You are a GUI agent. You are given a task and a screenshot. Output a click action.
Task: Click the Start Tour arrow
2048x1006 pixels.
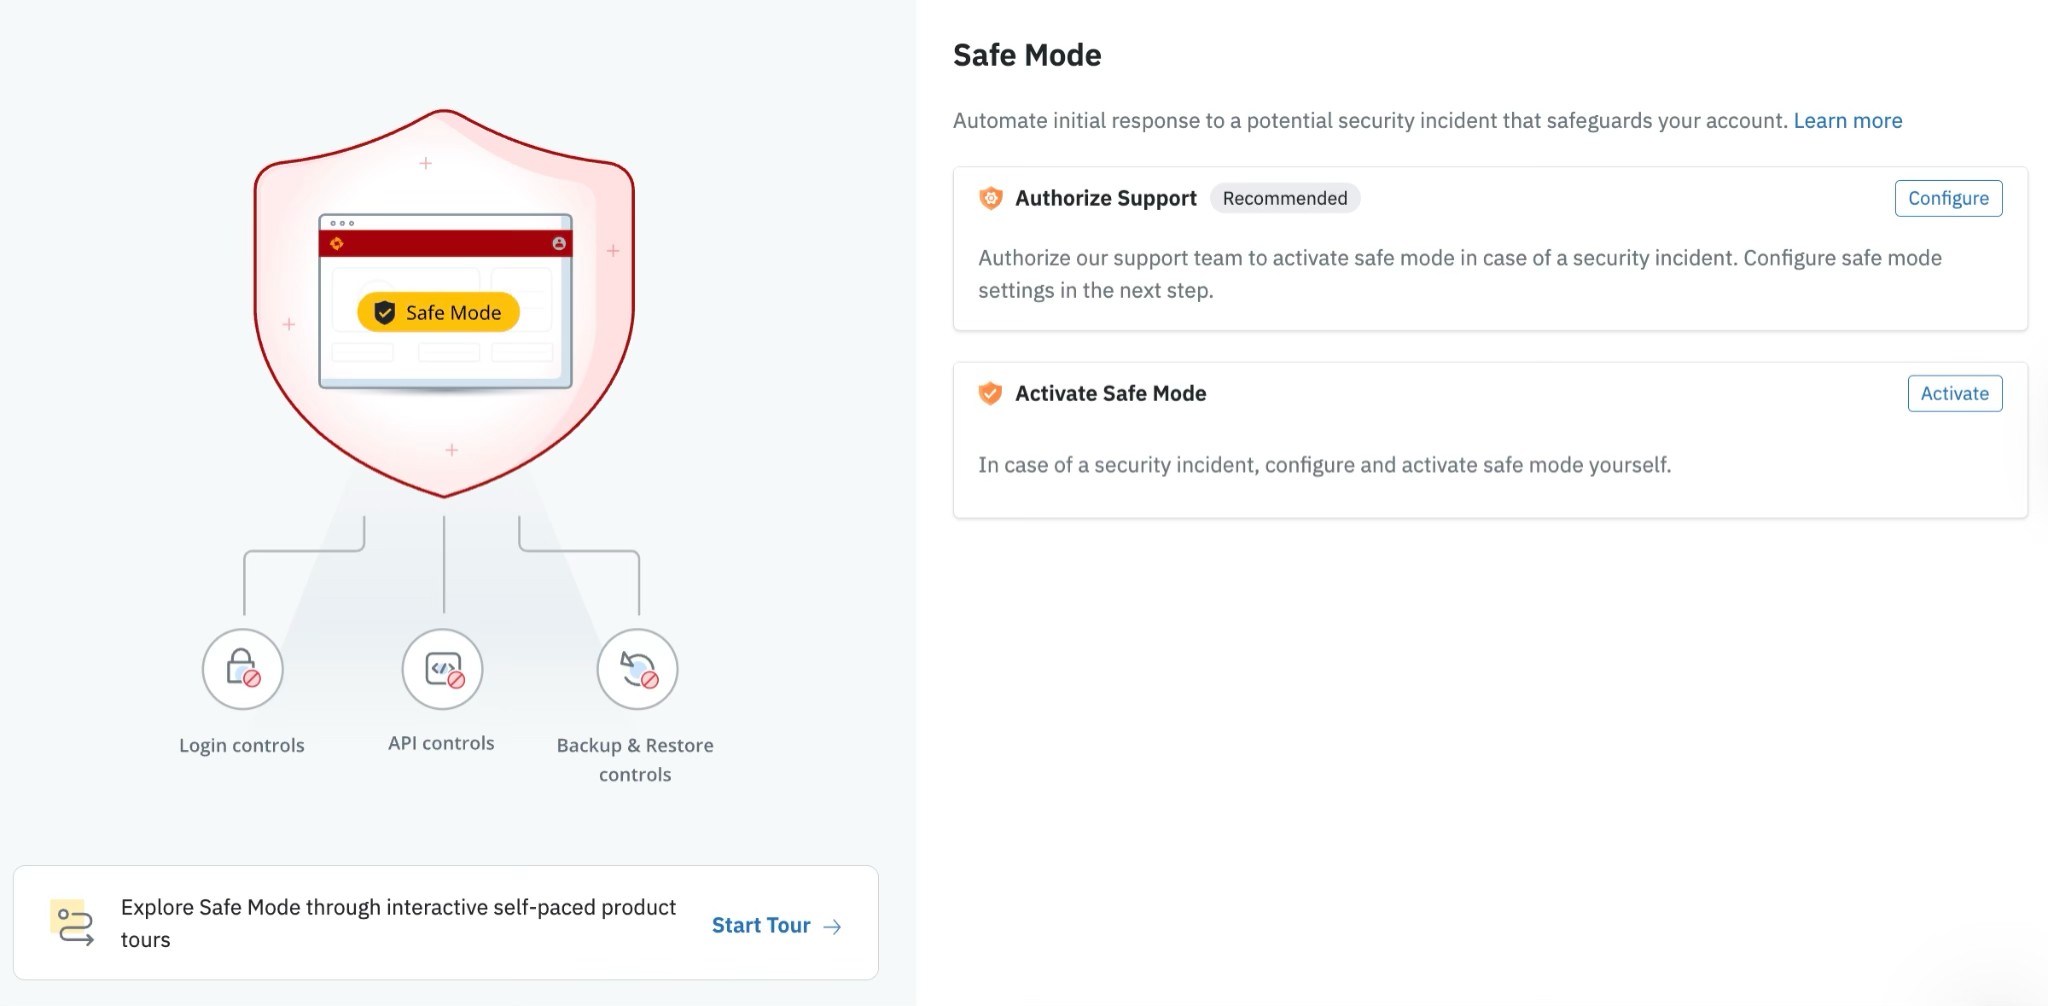[x=832, y=926]
